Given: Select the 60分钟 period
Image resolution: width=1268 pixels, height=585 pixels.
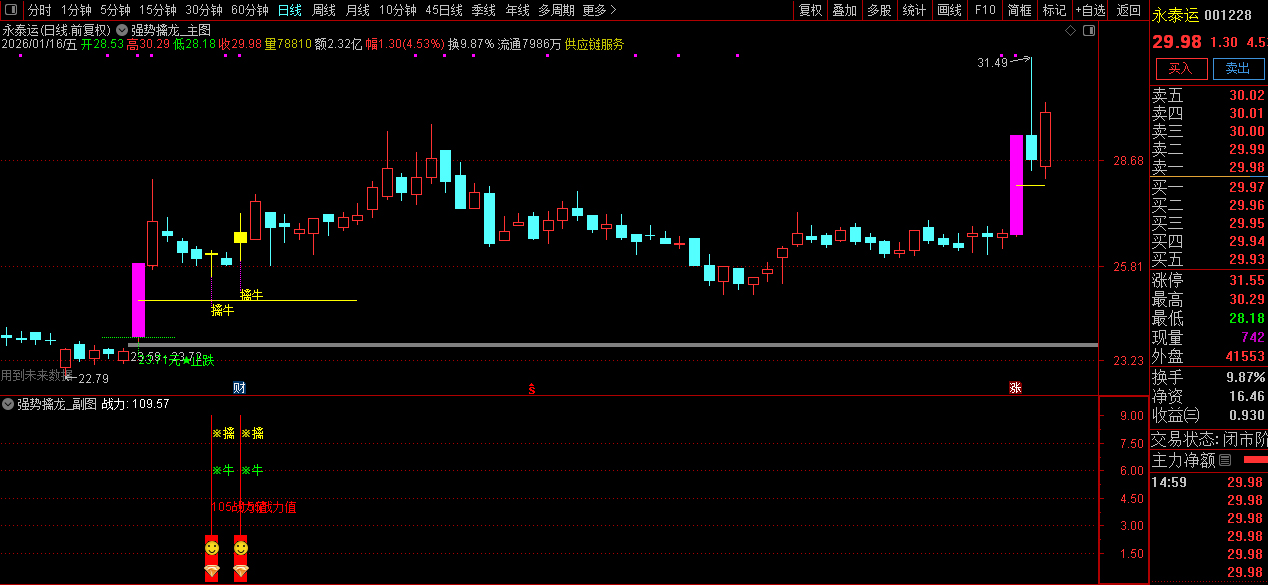Looking at the screenshot, I should pos(250,10).
